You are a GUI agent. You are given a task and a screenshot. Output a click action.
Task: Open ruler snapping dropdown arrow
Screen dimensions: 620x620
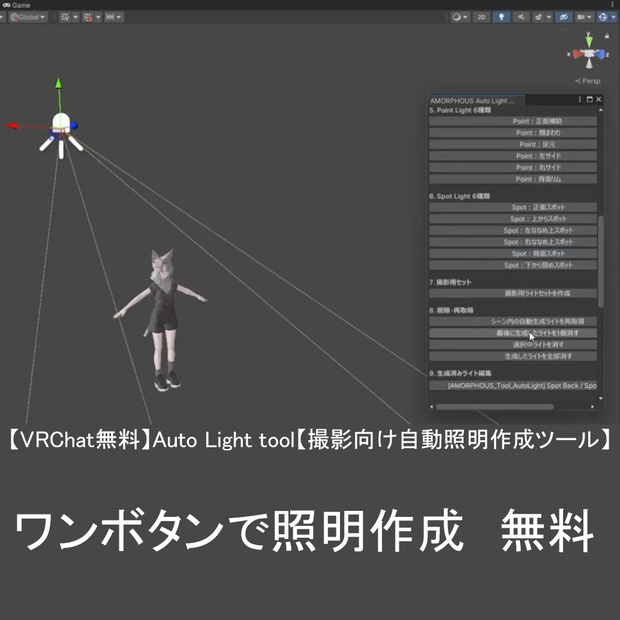(119, 17)
